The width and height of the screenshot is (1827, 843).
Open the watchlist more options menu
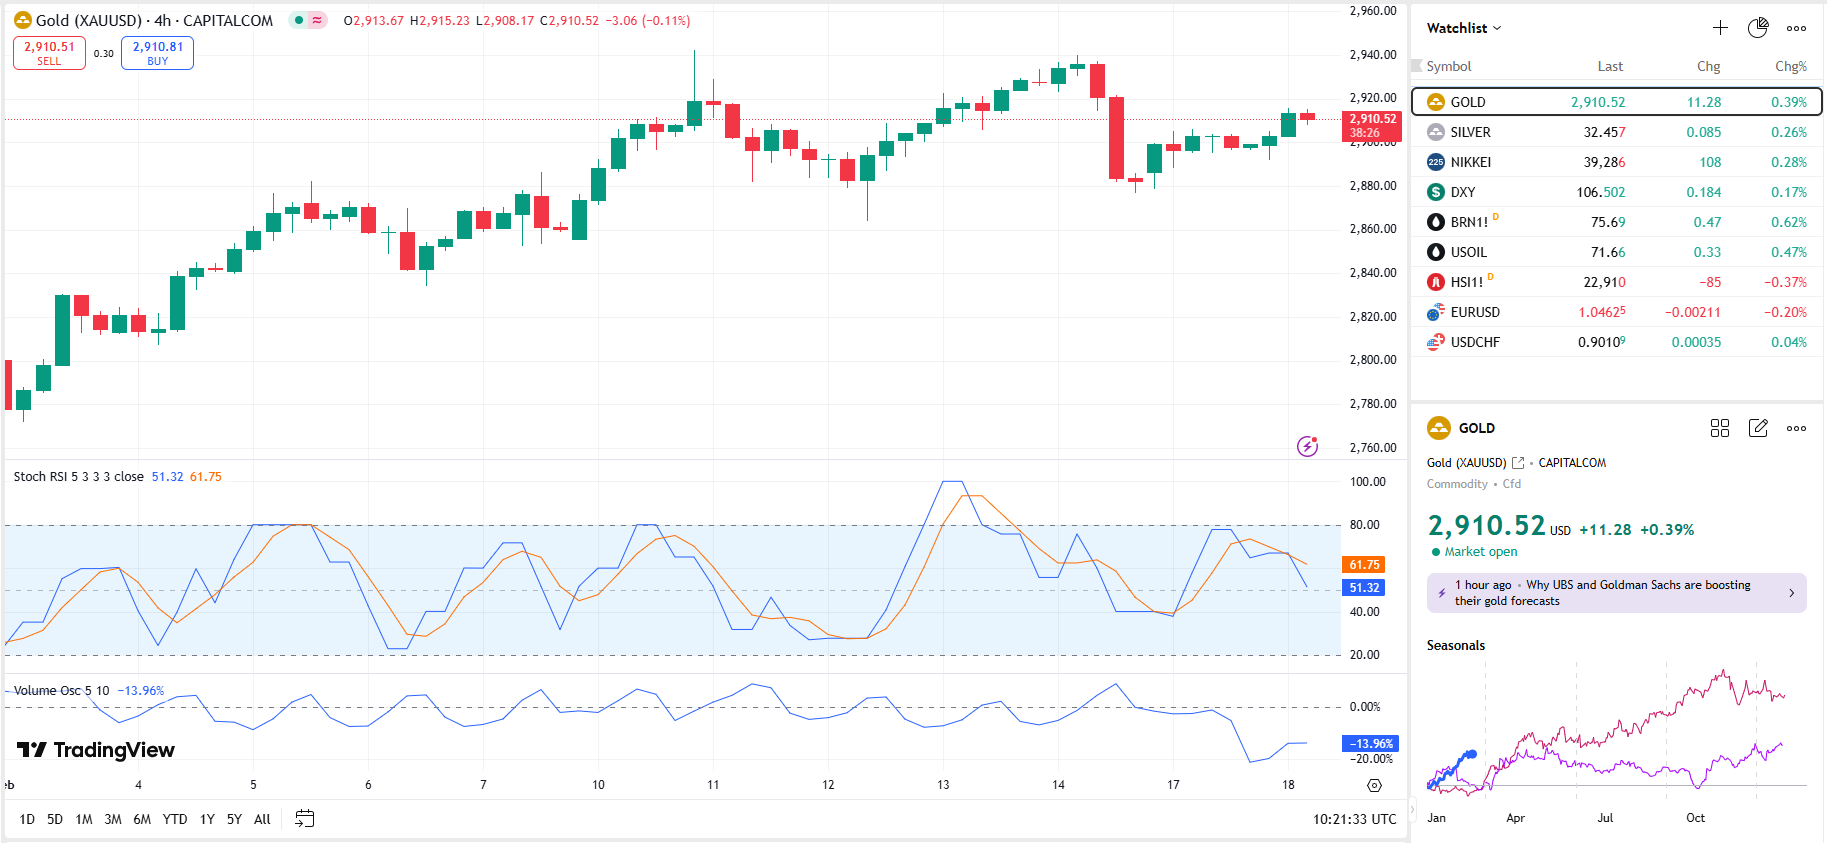pyautogui.click(x=1796, y=28)
